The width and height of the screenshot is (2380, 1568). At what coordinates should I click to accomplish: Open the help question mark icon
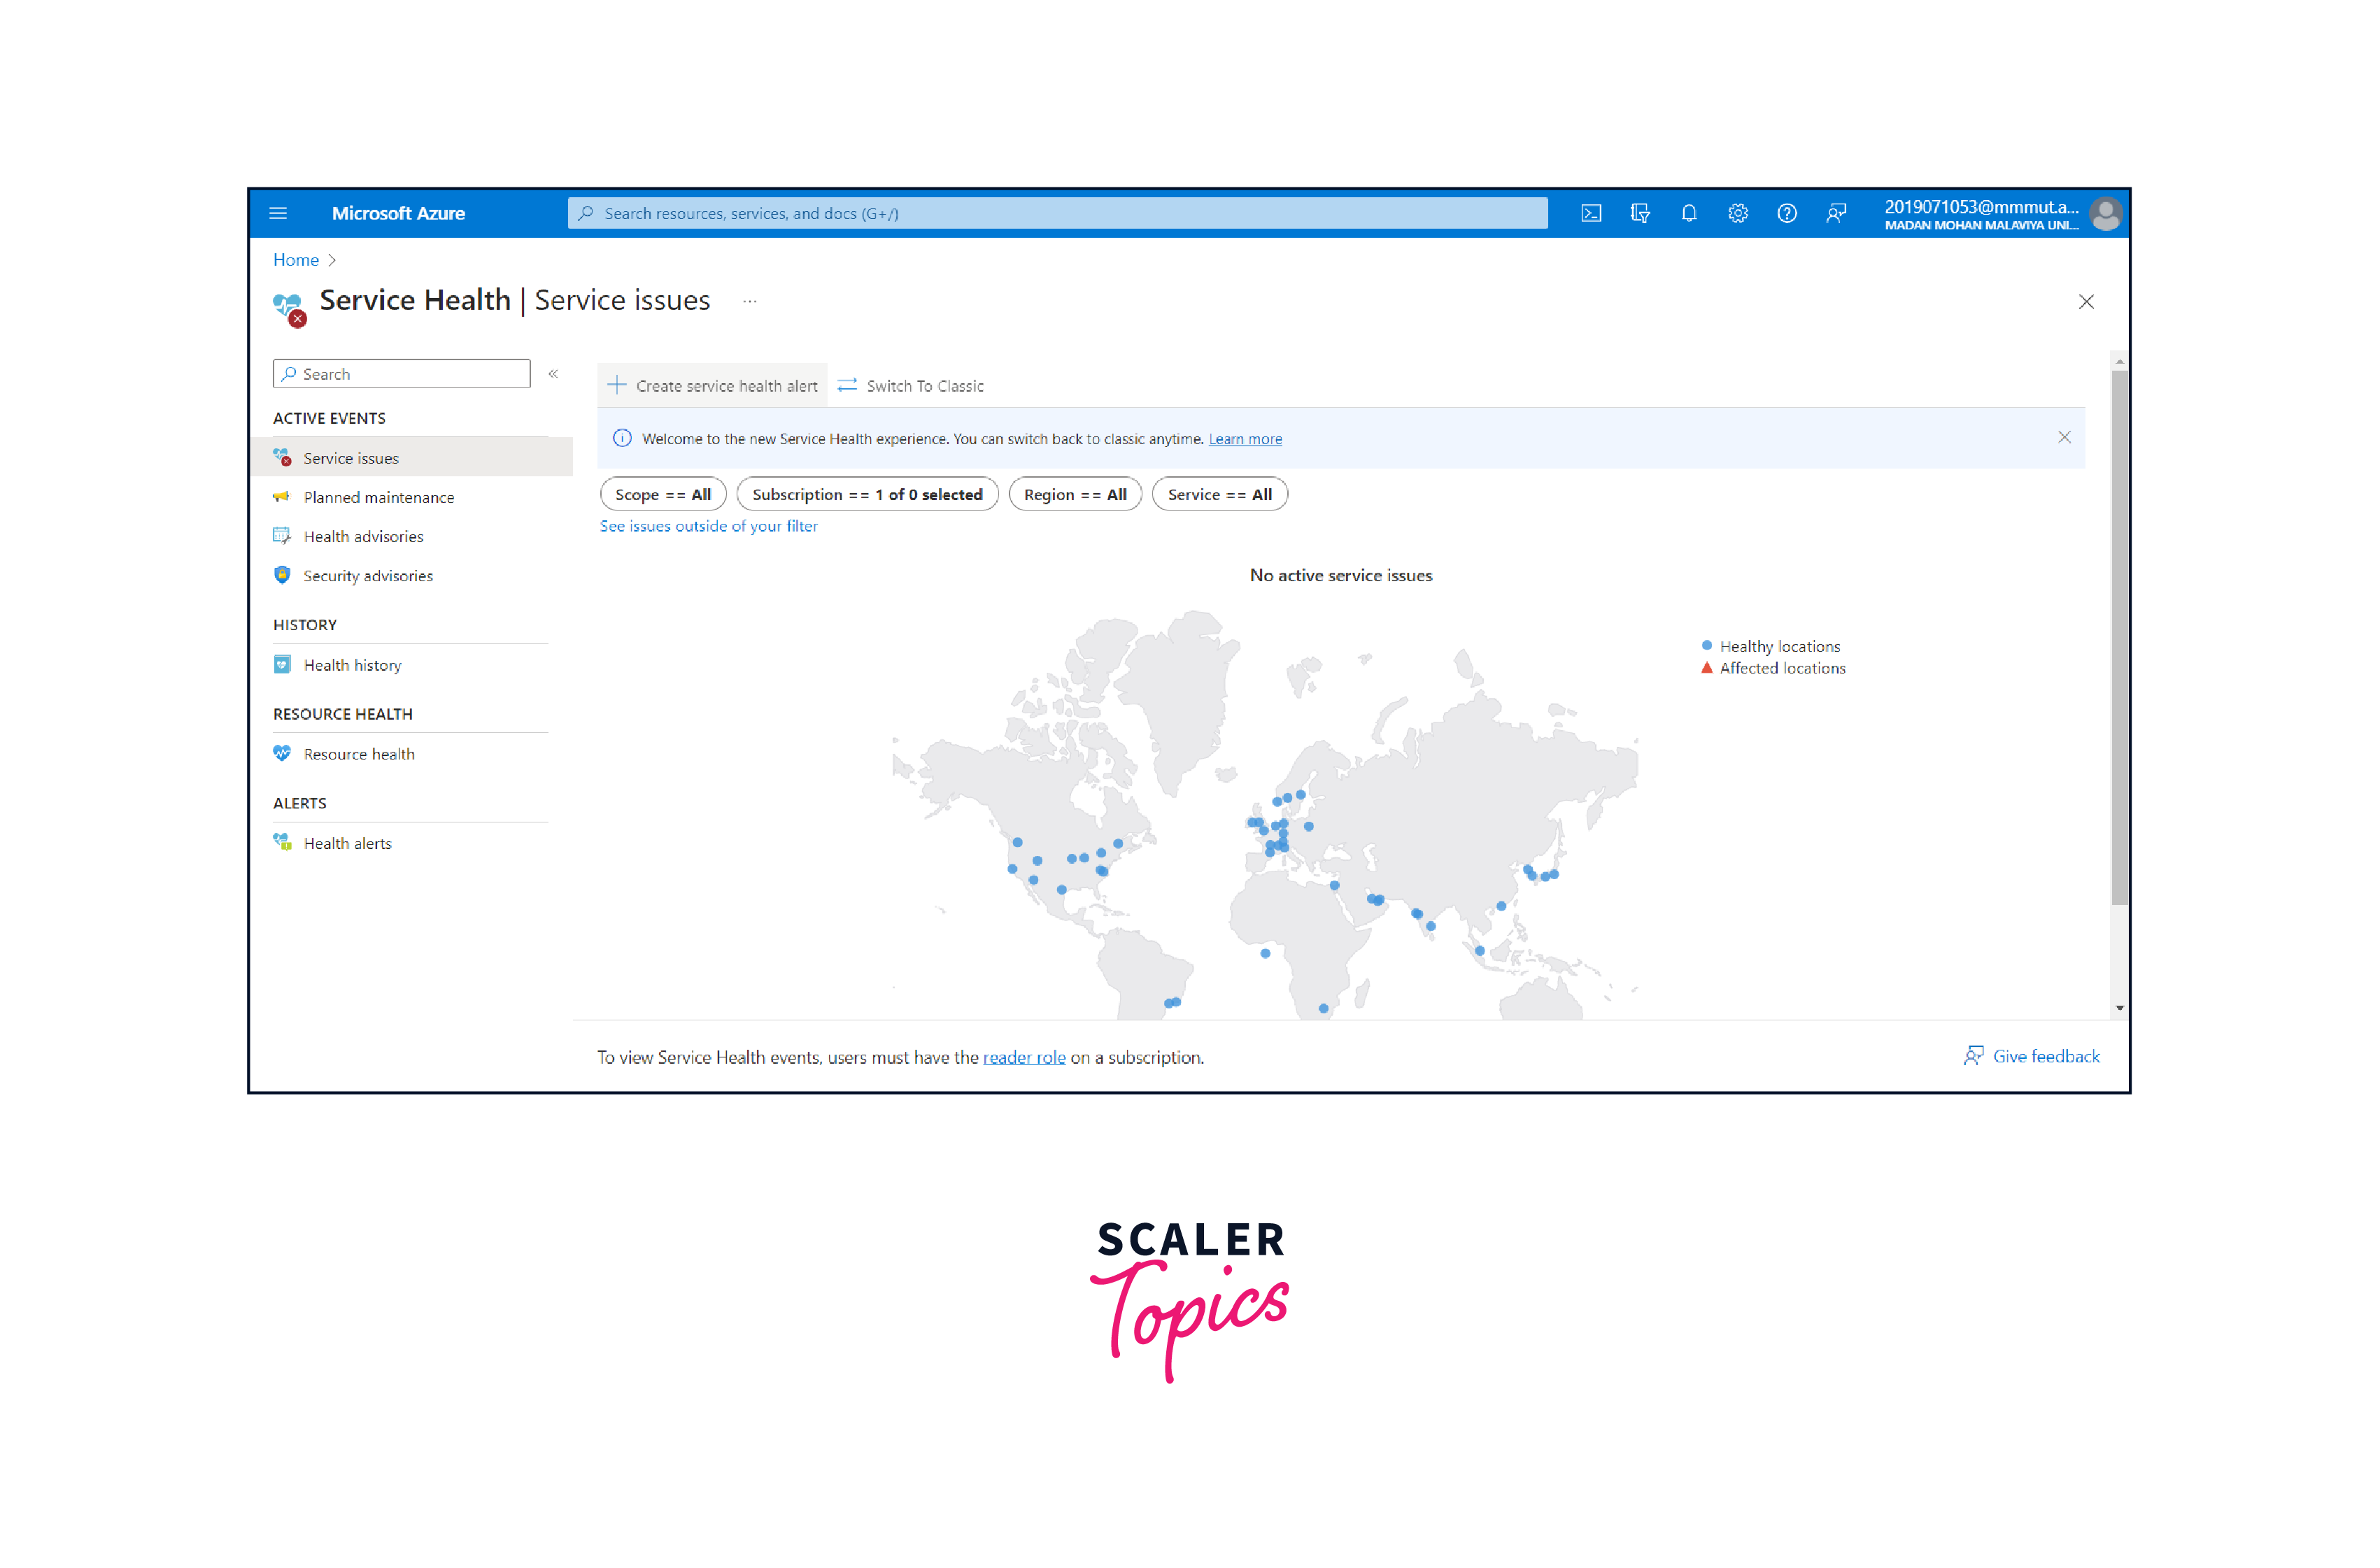pyautogui.click(x=1786, y=213)
